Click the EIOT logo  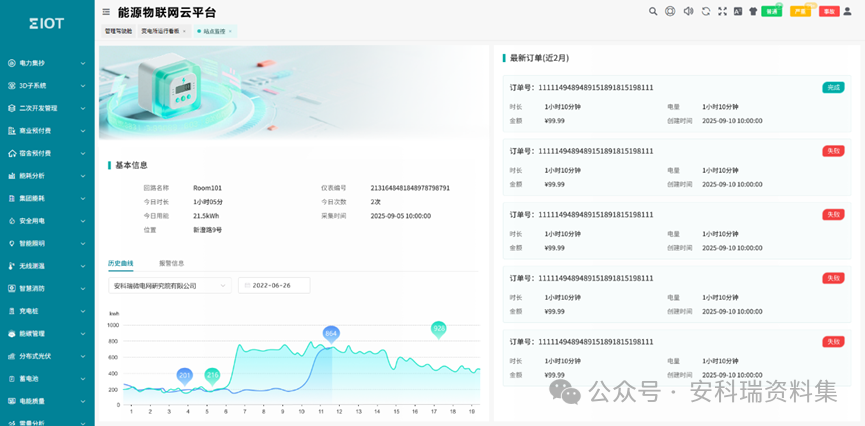coord(47,23)
